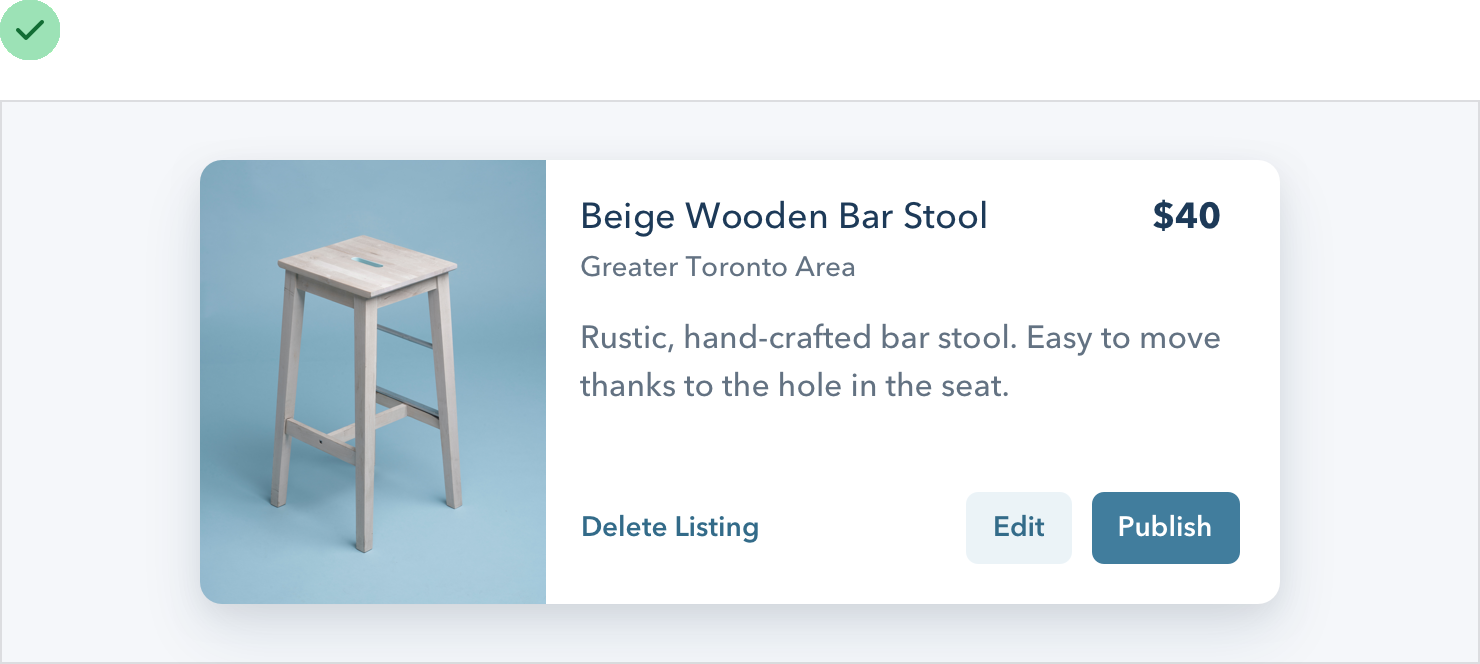This screenshot has width=1480, height=664.
Task: Click the lower crossbar of the stool
Action: click(322, 438)
